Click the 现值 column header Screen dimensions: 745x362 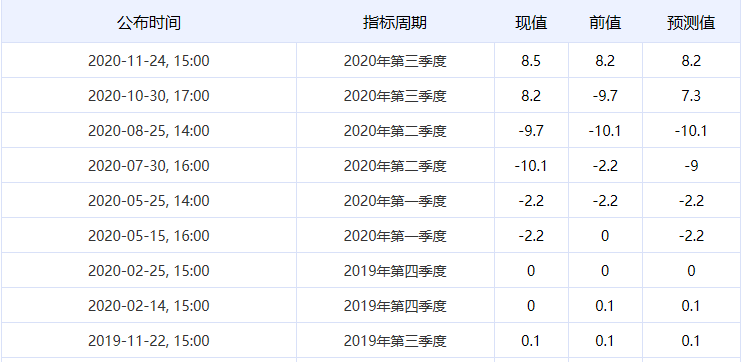(x=531, y=23)
